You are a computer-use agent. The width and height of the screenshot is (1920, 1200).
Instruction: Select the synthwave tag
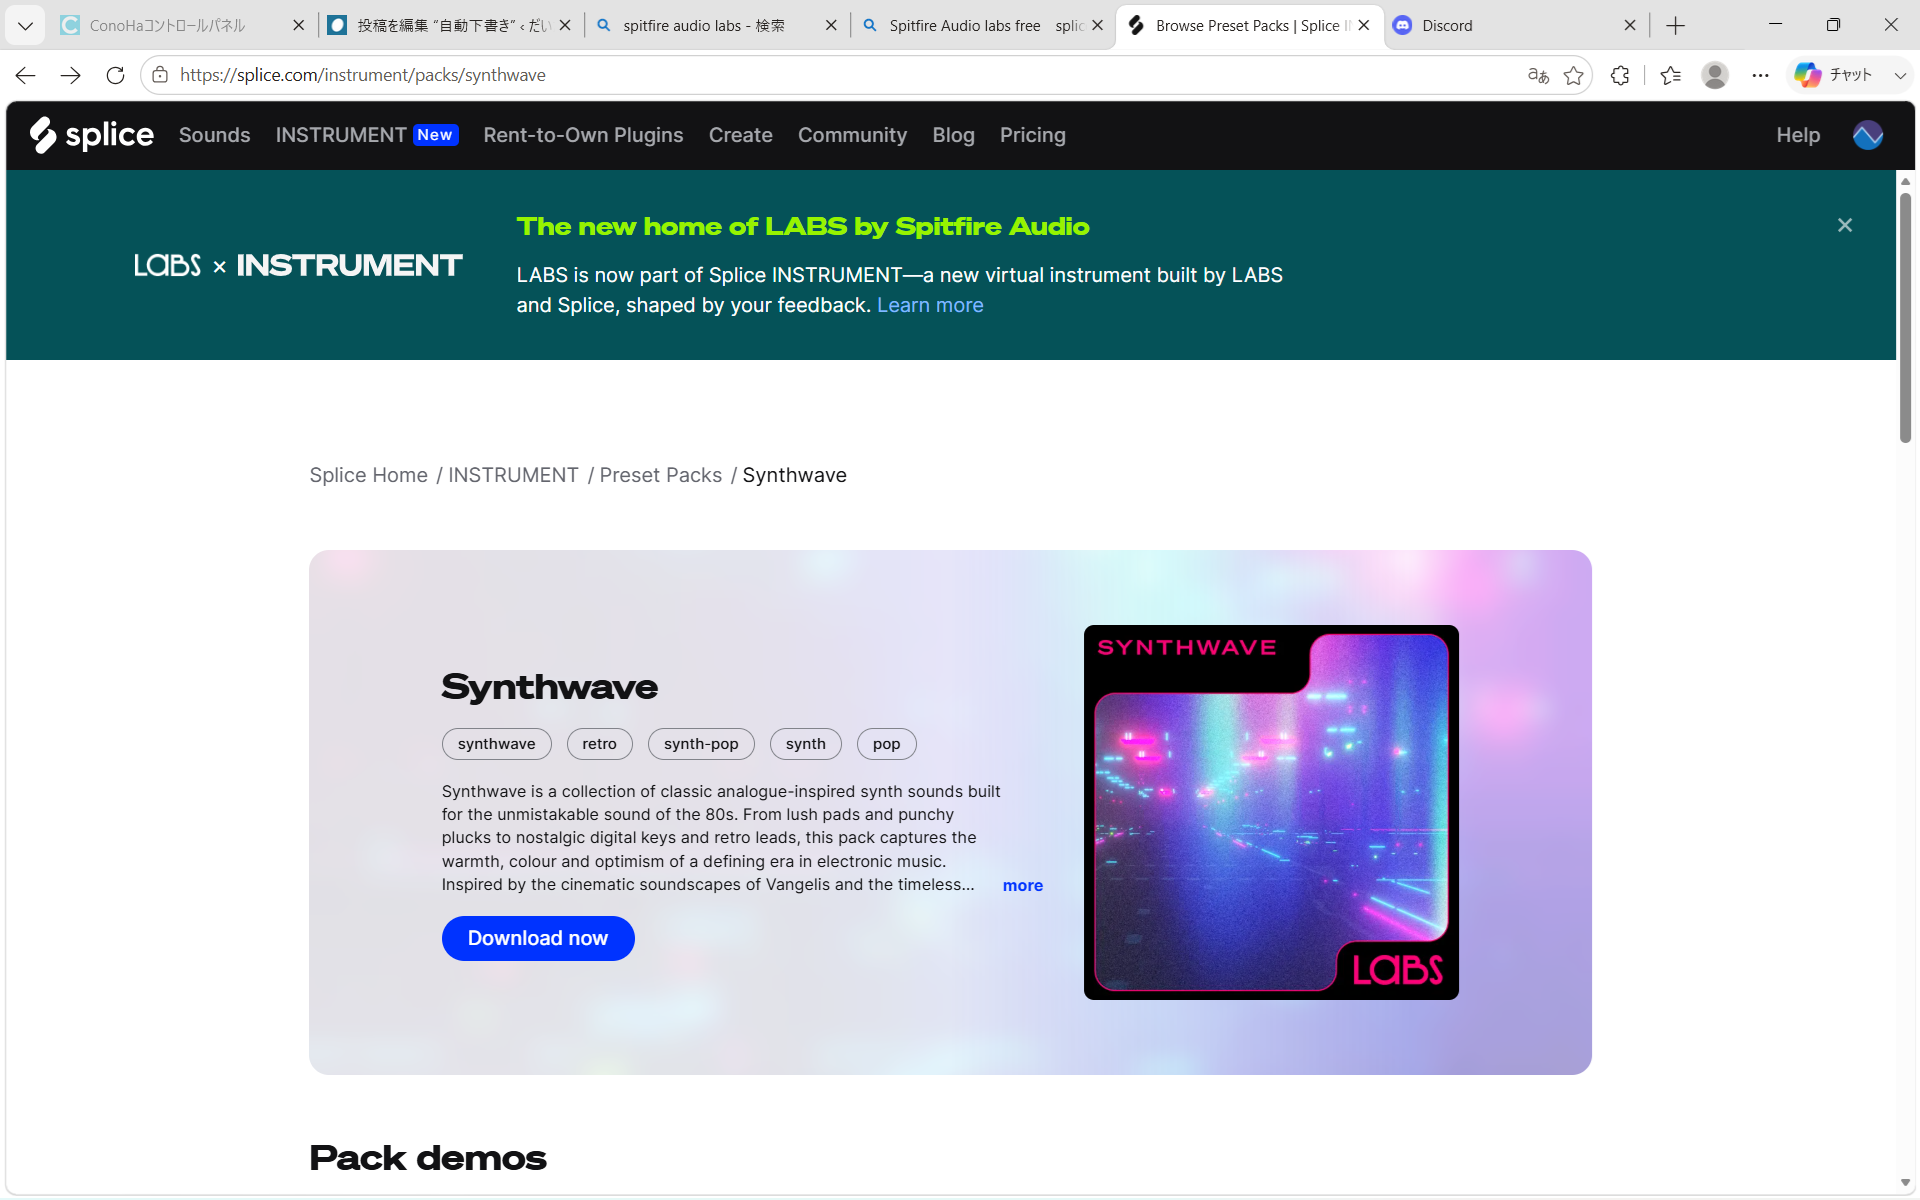[496, 744]
